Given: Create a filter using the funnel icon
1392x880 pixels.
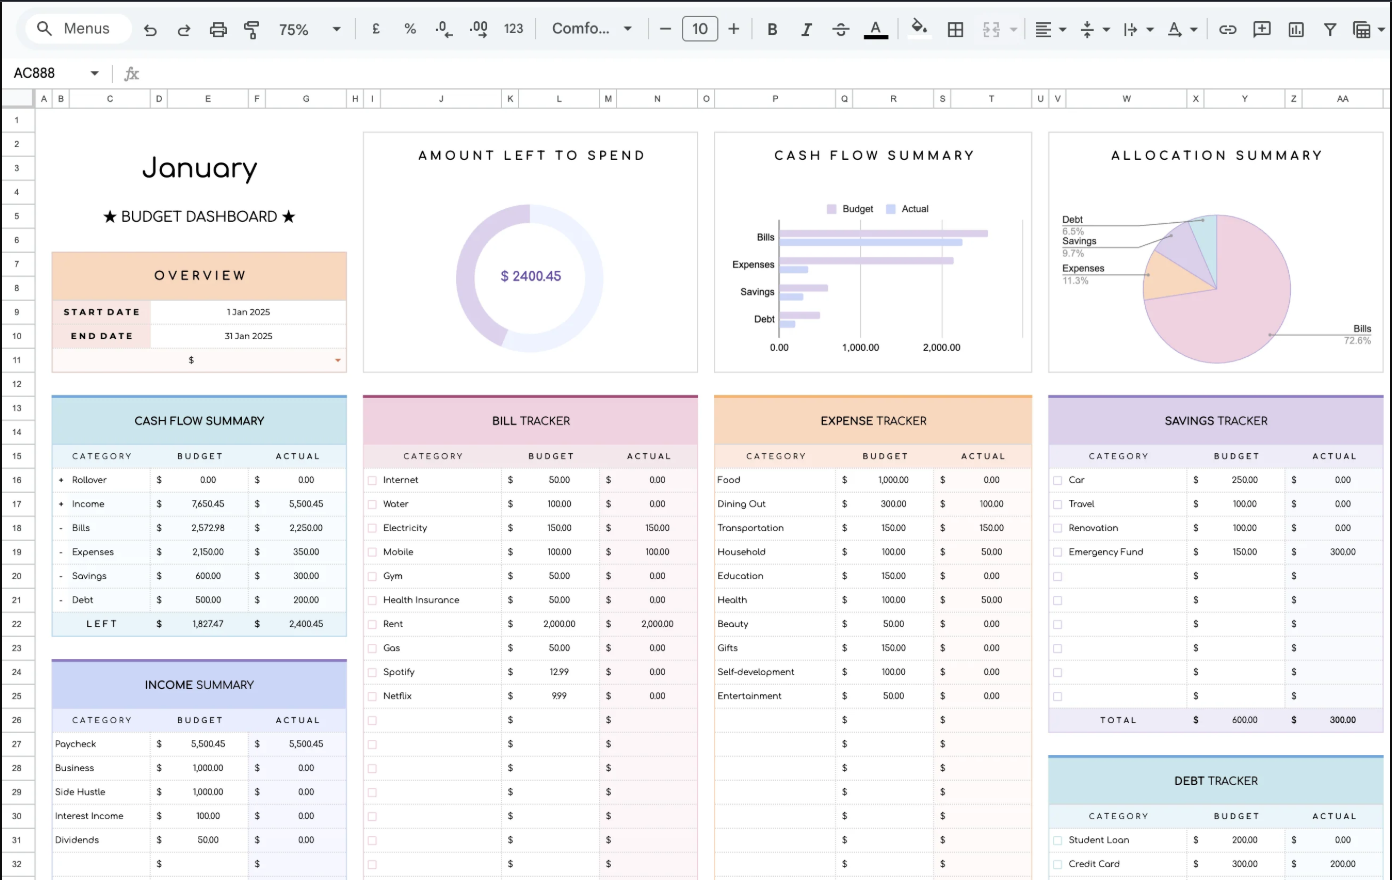Looking at the screenshot, I should (1330, 30).
